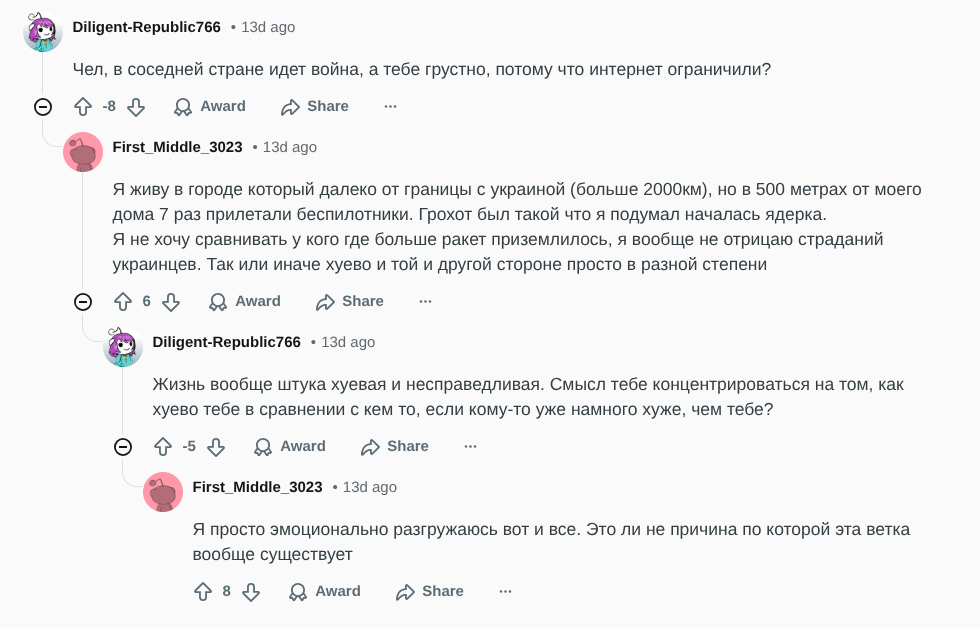Downvote the last comment scored 8
Image resolution: width=980 pixels, height=628 pixels.
(251, 591)
